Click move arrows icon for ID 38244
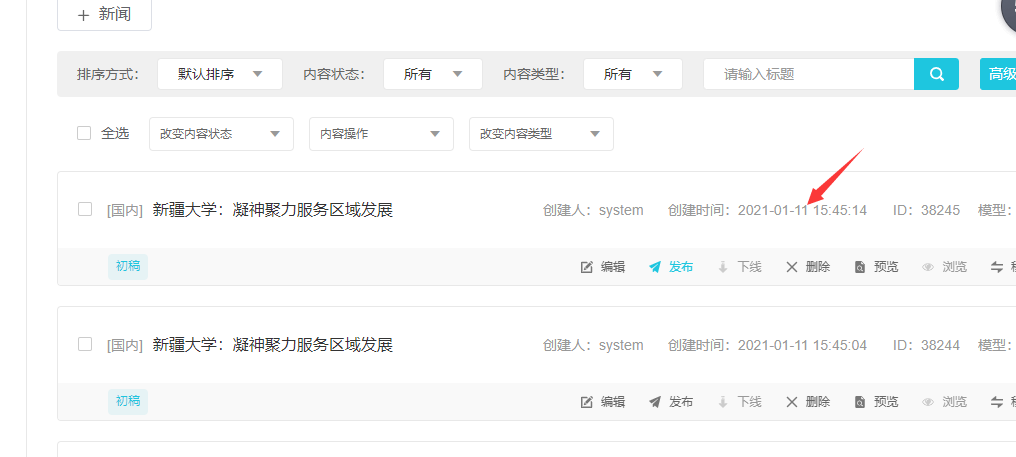1016x457 pixels. [997, 403]
